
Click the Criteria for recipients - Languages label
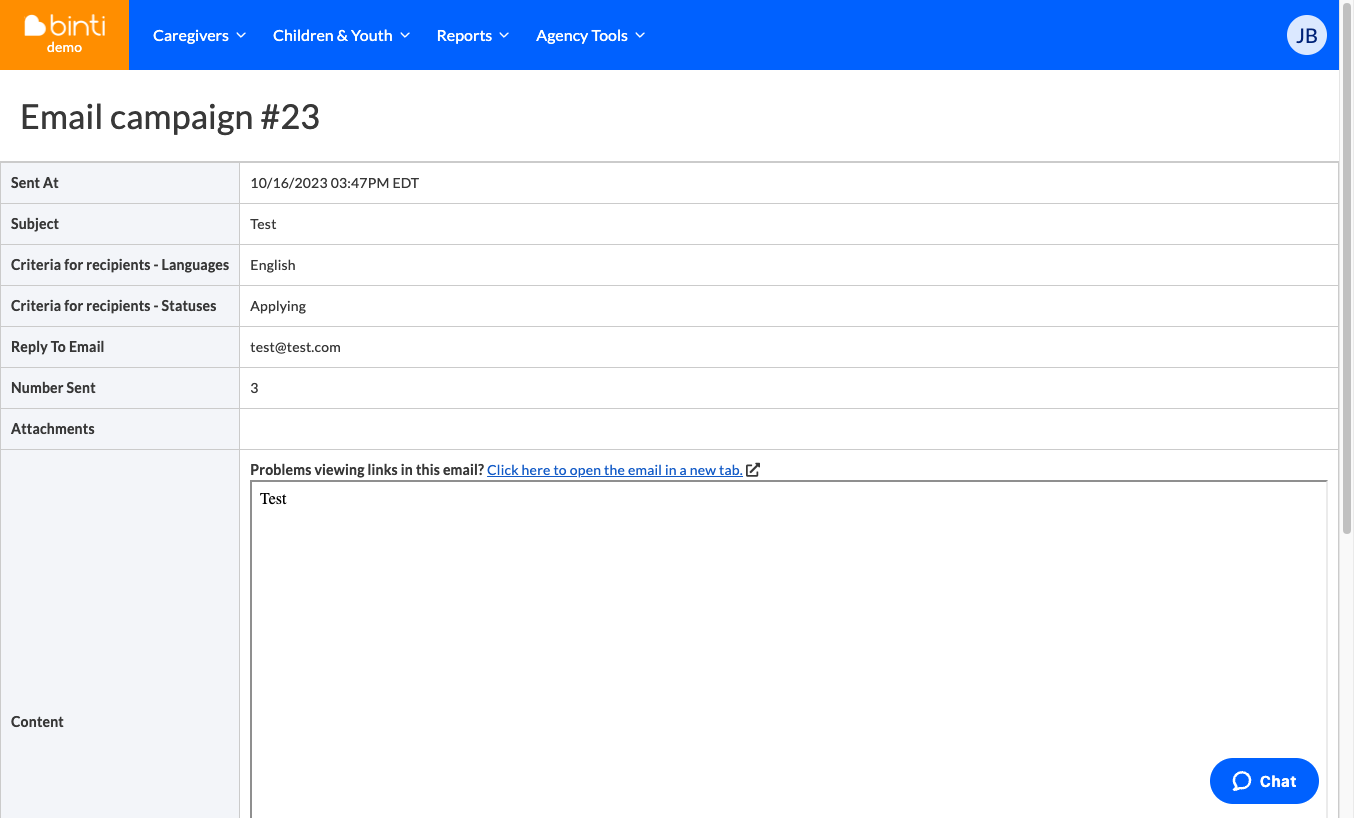(x=120, y=265)
